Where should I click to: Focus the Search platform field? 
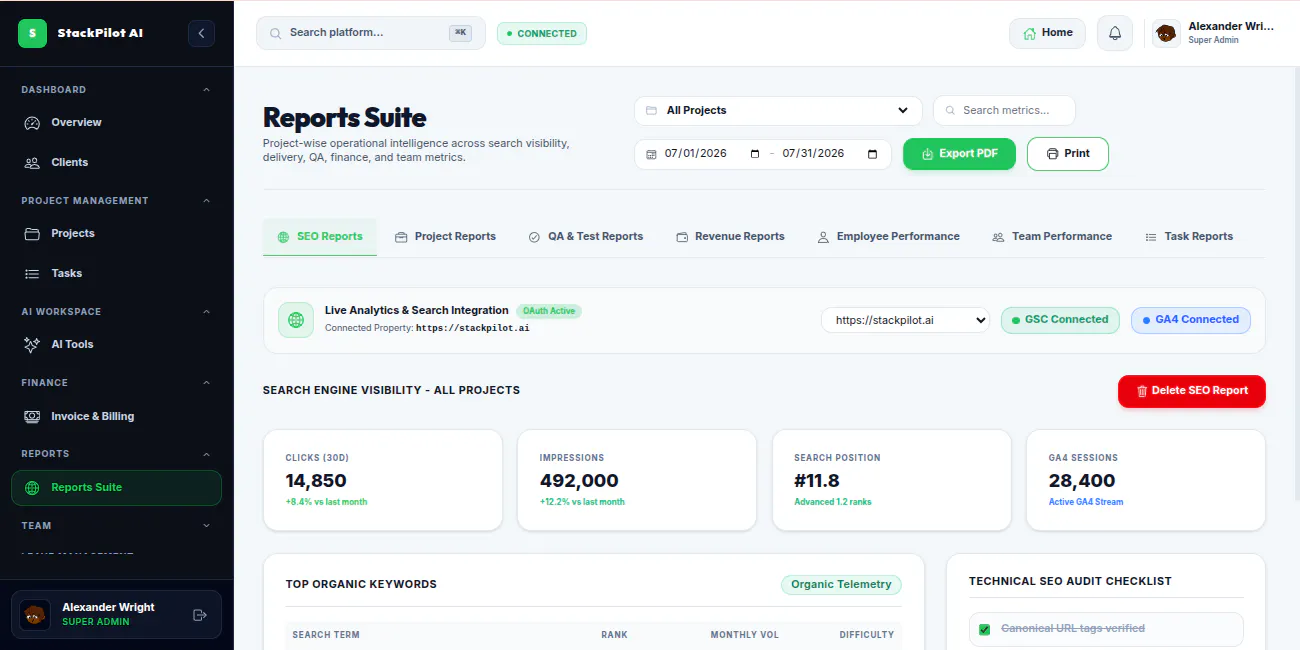[x=371, y=33]
